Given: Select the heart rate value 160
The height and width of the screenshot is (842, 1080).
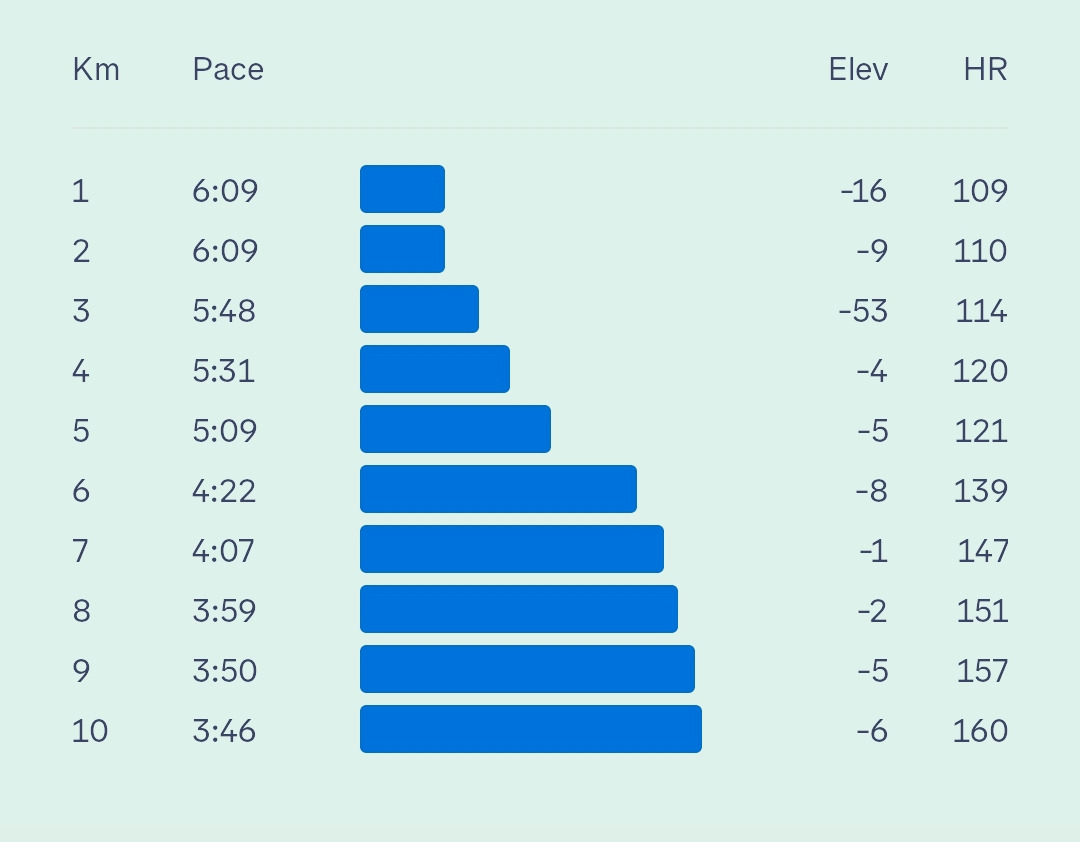Looking at the screenshot, I should click(x=980, y=730).
